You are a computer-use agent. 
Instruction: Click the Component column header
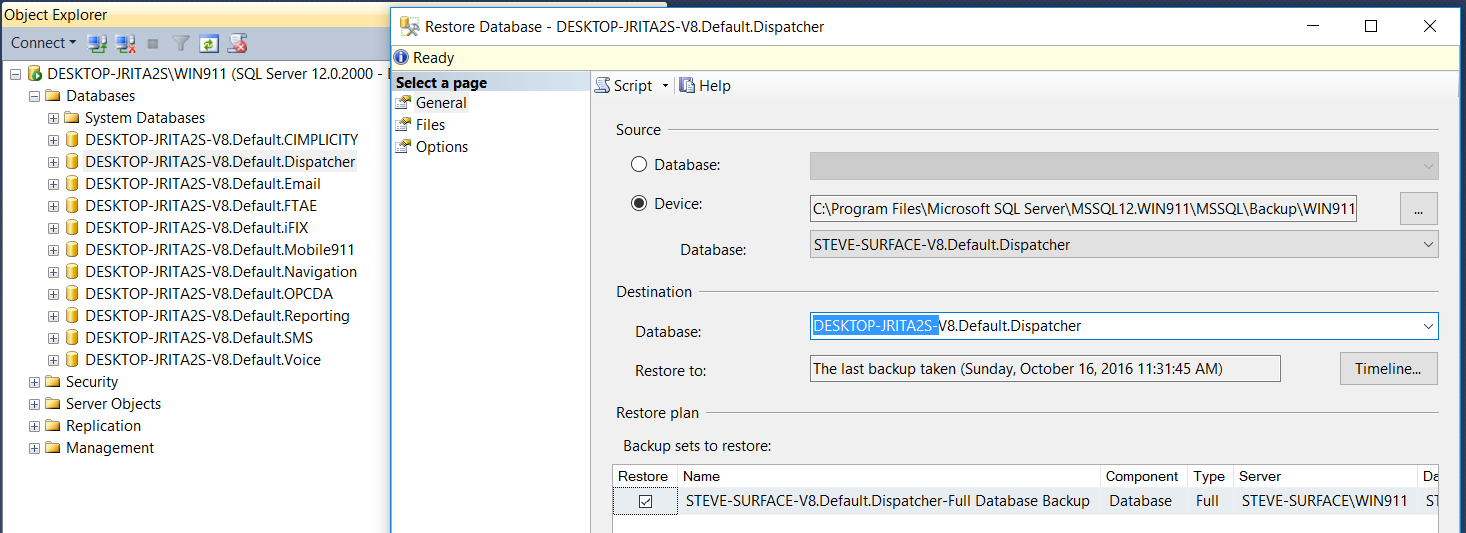coord(1145,476)
